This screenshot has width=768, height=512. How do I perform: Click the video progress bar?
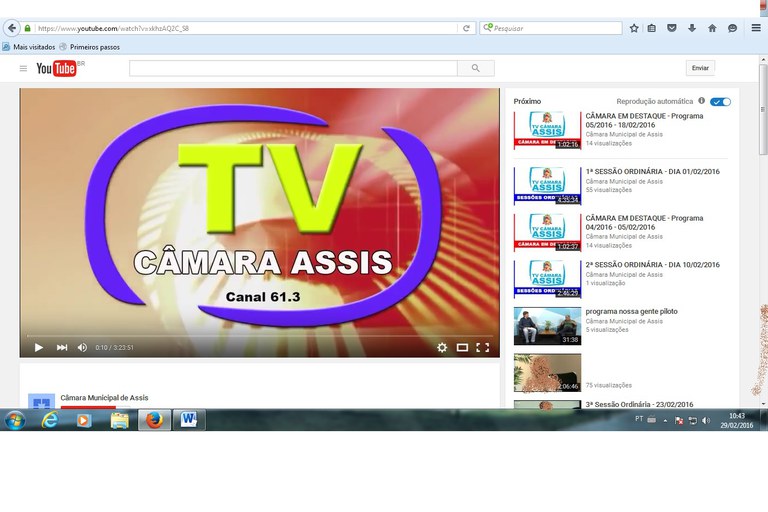point(260,336)
